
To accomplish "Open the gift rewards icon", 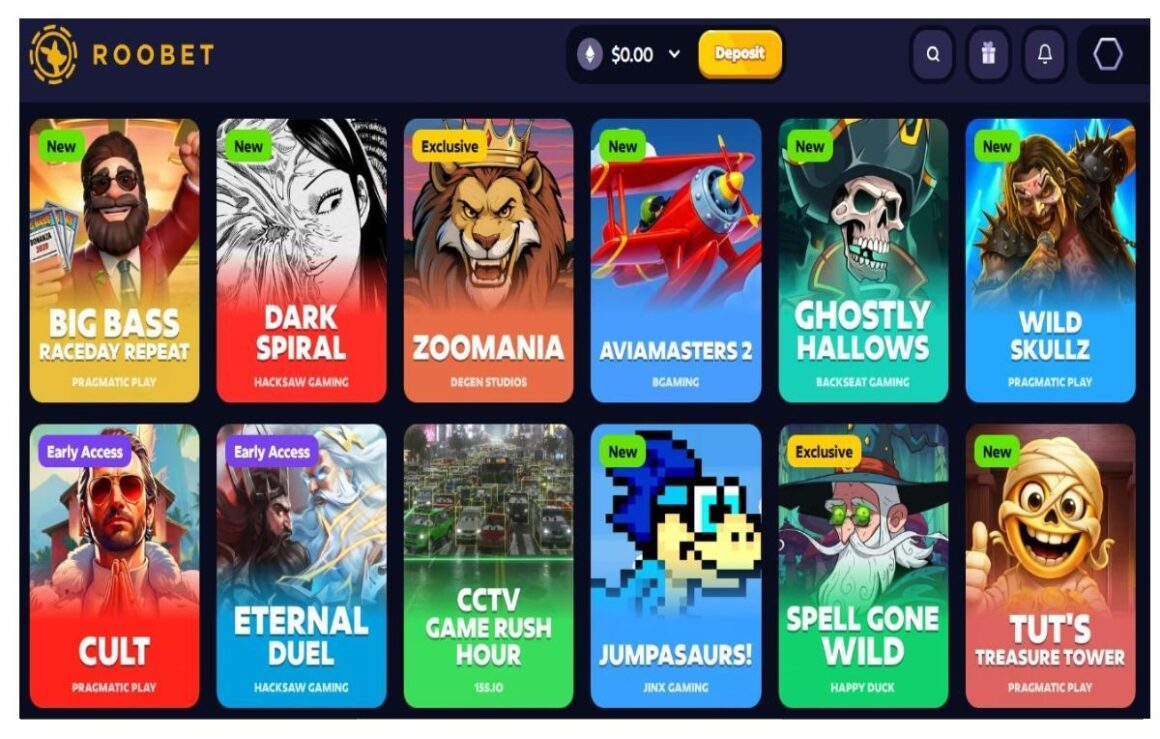I will (988, 54).
